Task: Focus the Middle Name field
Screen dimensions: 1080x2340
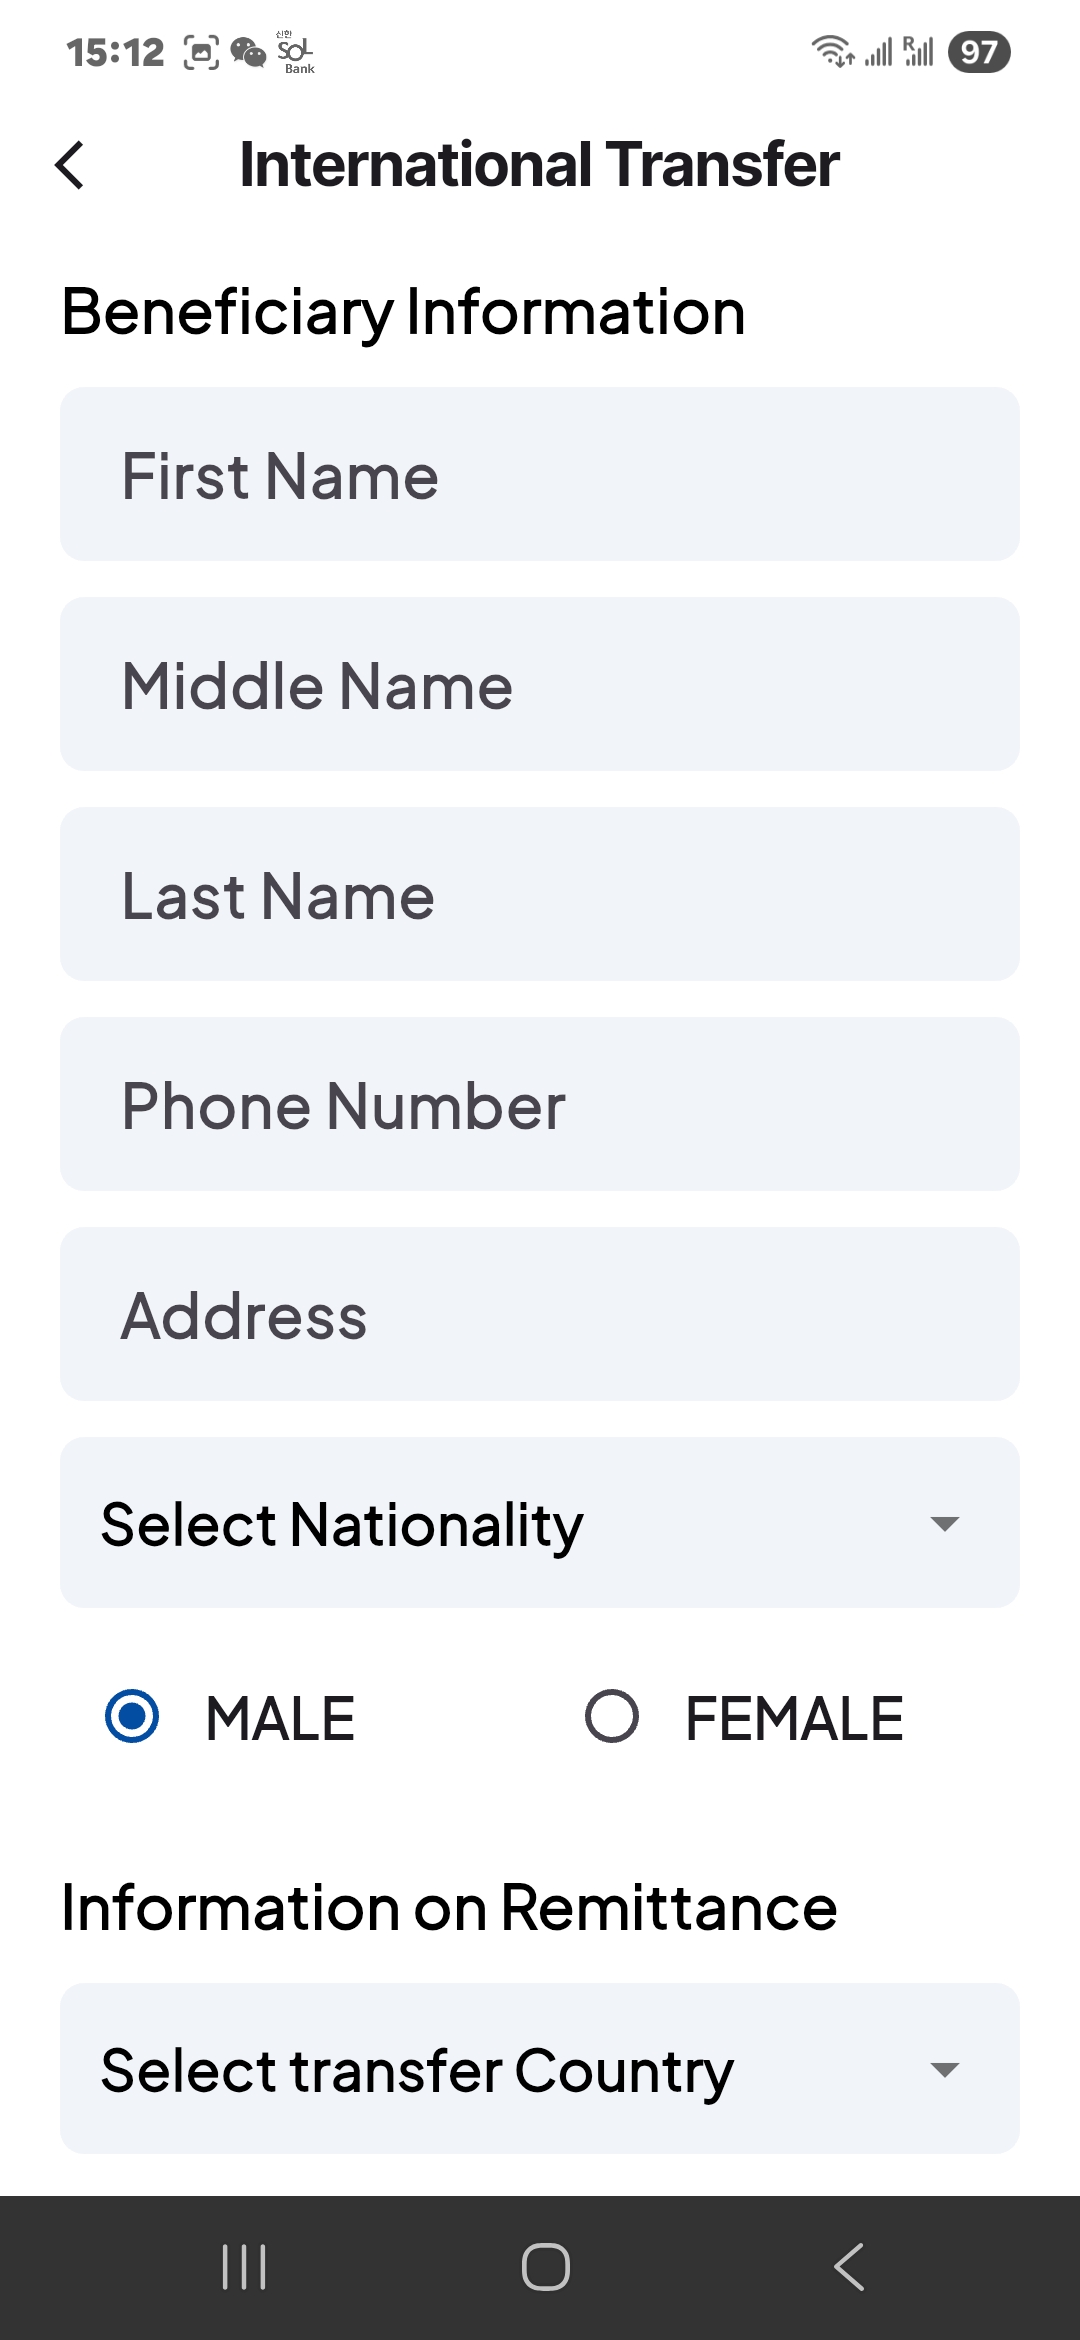Action: 540,684
